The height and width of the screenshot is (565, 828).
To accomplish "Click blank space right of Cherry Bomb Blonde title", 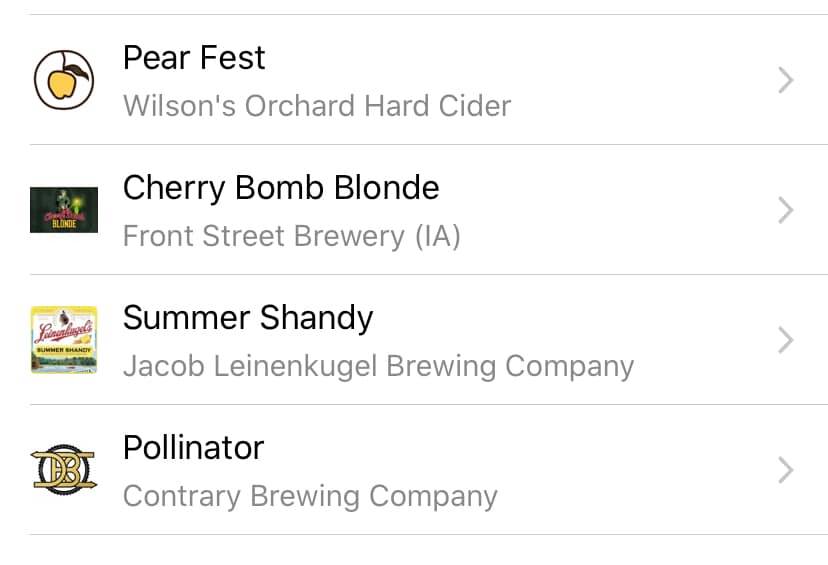I will pyautogui.click(x=602, y=188).
